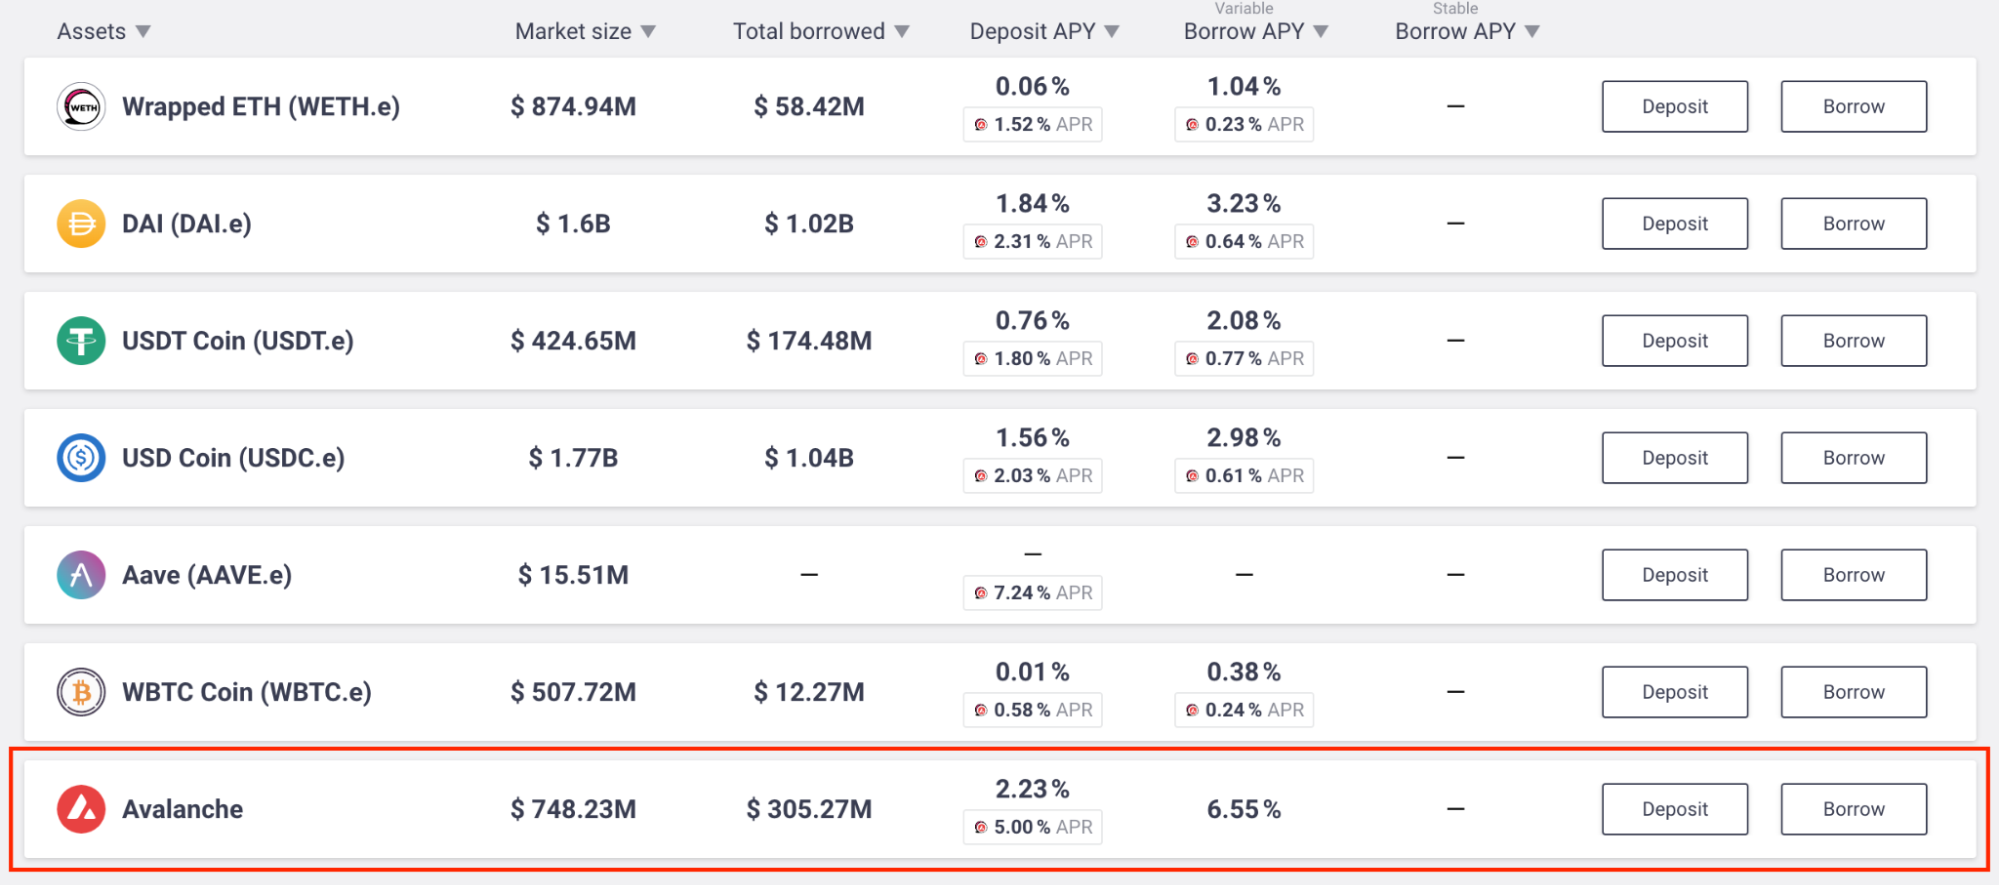Click reward icon beside 2.03% APR
Viewport: 1999px width, 886px height.
pos(981,476)
